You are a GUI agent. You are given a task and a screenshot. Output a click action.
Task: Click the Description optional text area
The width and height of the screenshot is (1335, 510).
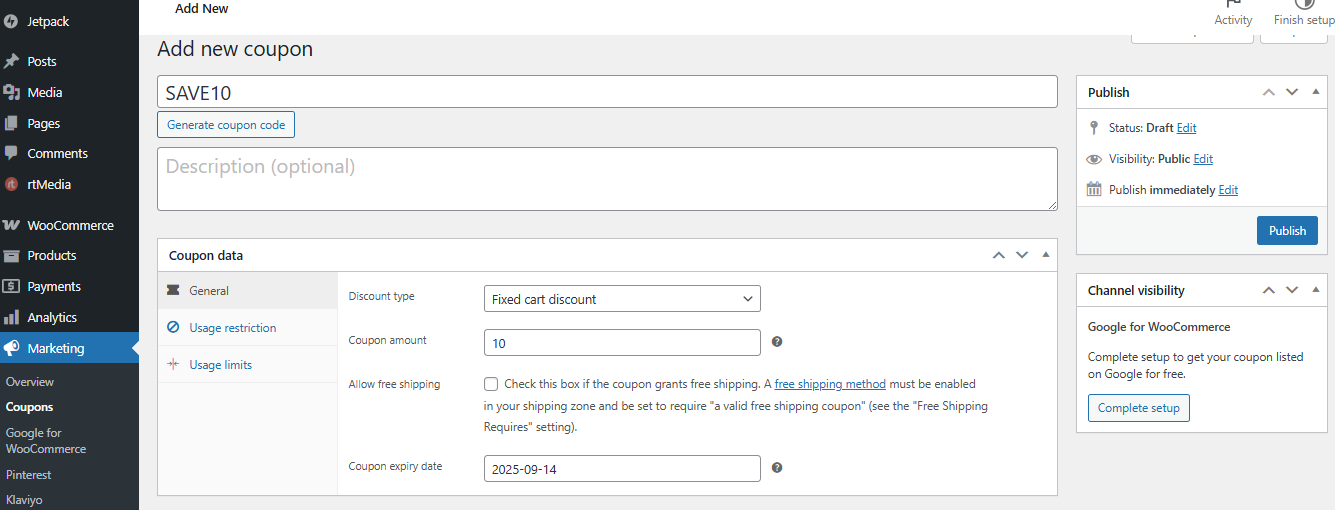pos(607,179)
